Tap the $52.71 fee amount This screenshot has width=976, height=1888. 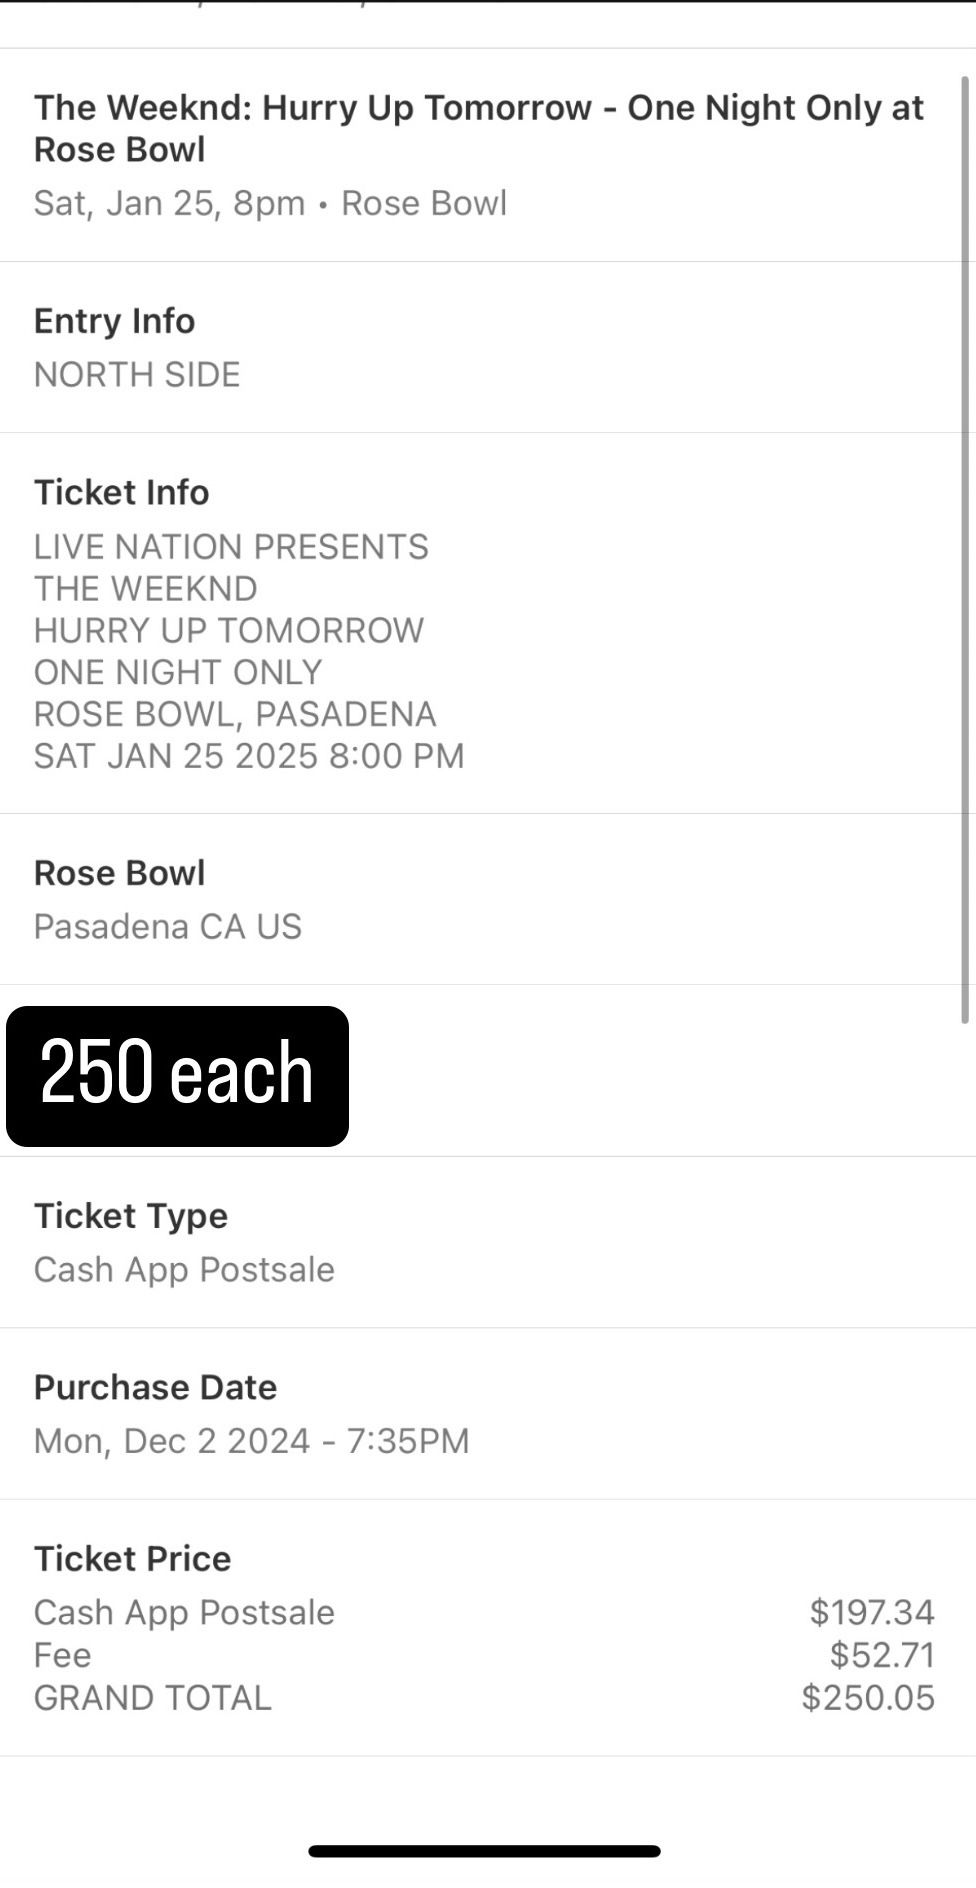pyautogui.click(x=882, y=1655)
